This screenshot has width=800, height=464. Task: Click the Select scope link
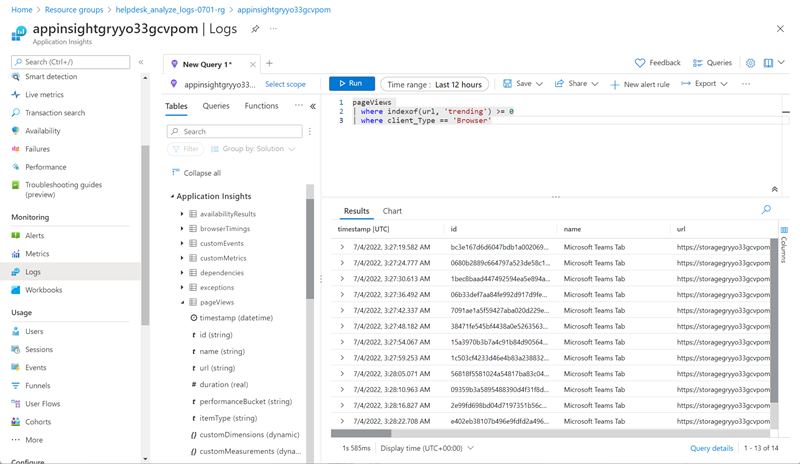pyautogui.click(x=285, y=84)
